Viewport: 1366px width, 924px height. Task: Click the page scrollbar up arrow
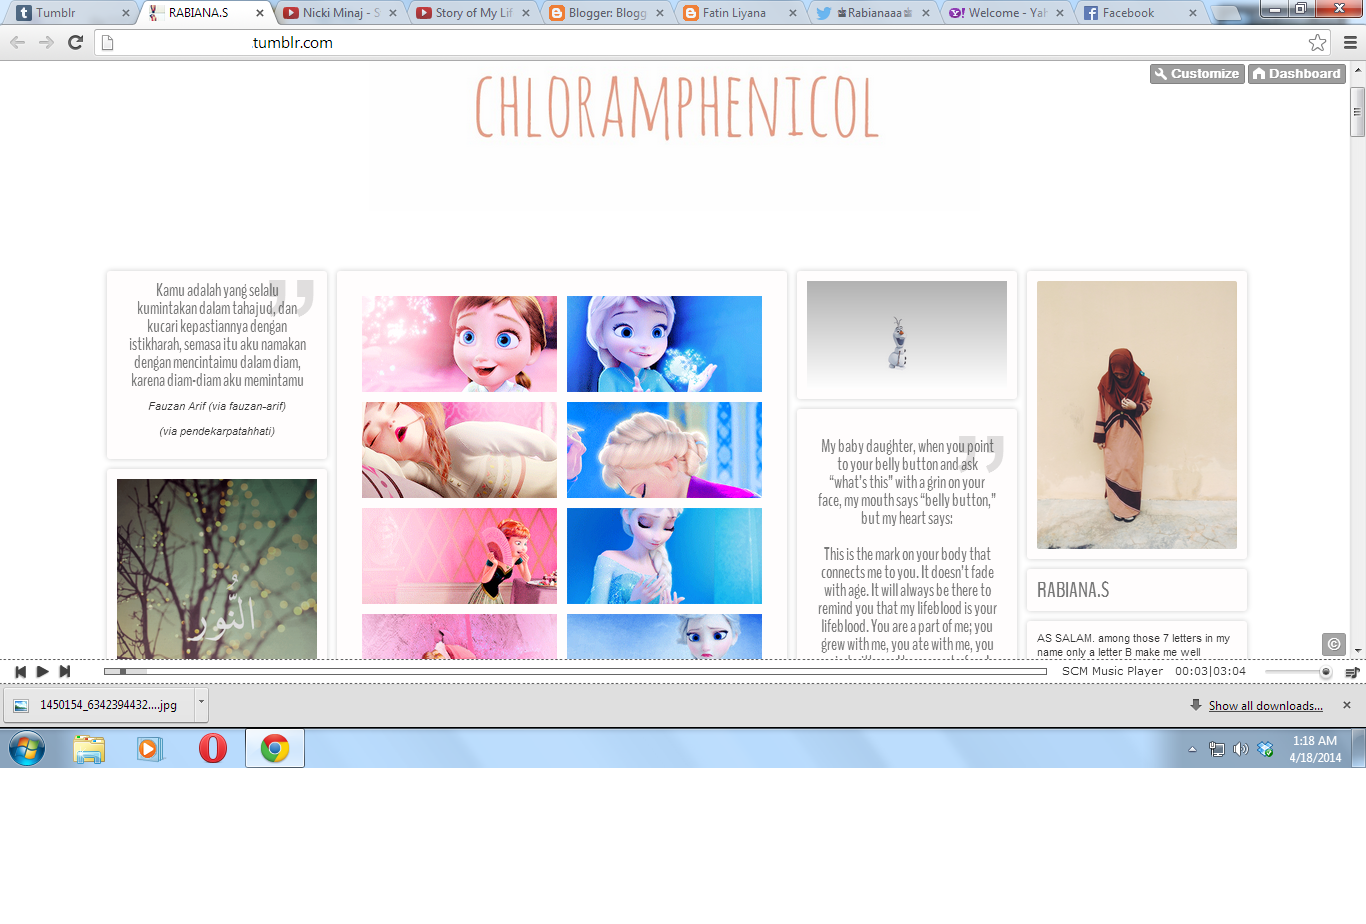[1357, 72]
